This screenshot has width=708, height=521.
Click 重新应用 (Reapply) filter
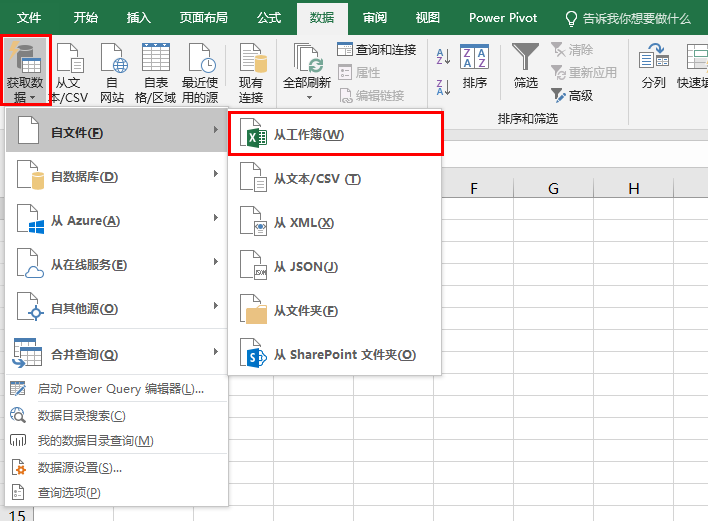tap(584, 72)
